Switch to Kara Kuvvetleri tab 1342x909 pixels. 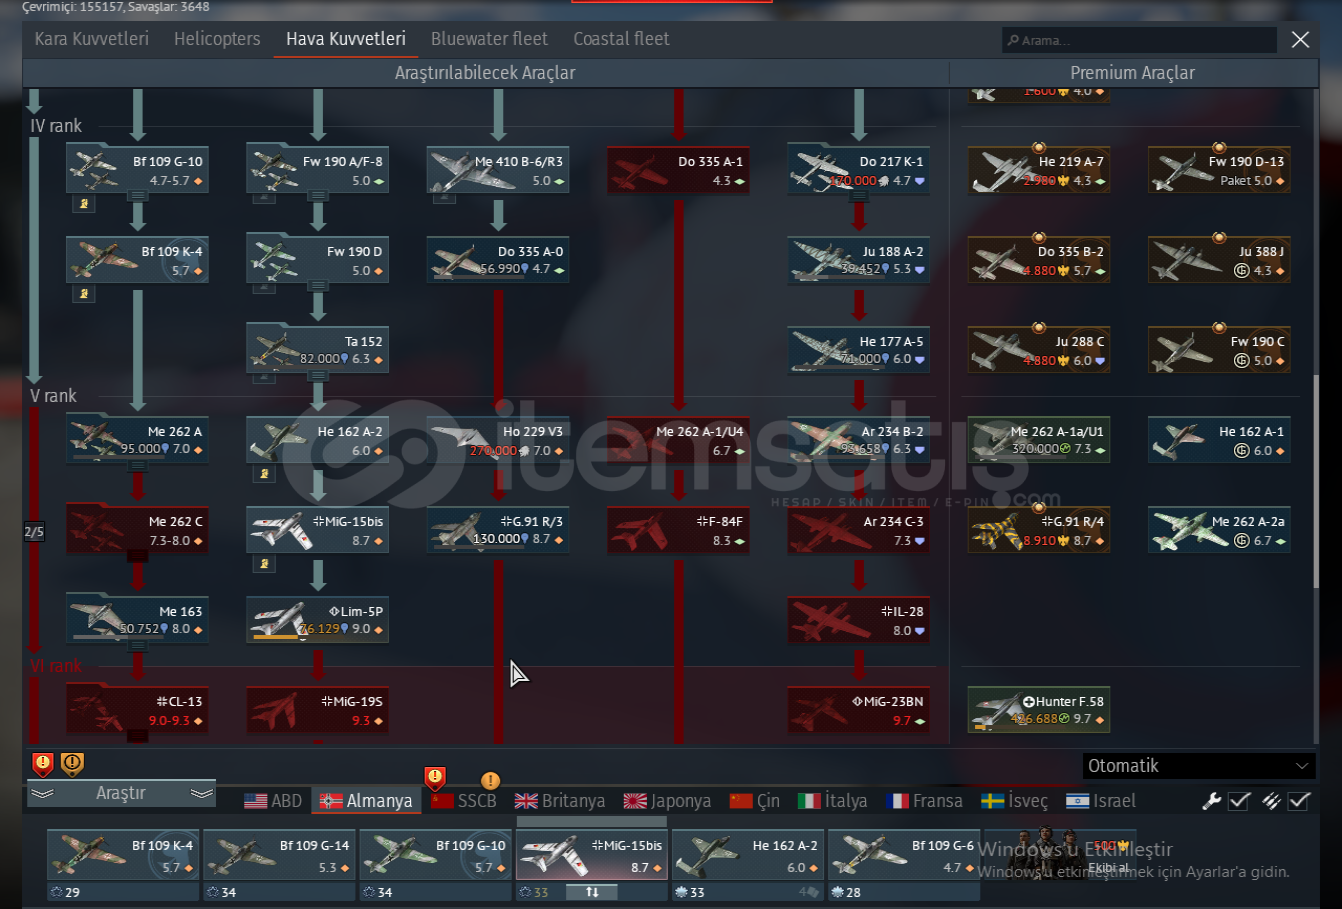click(91, 39)
